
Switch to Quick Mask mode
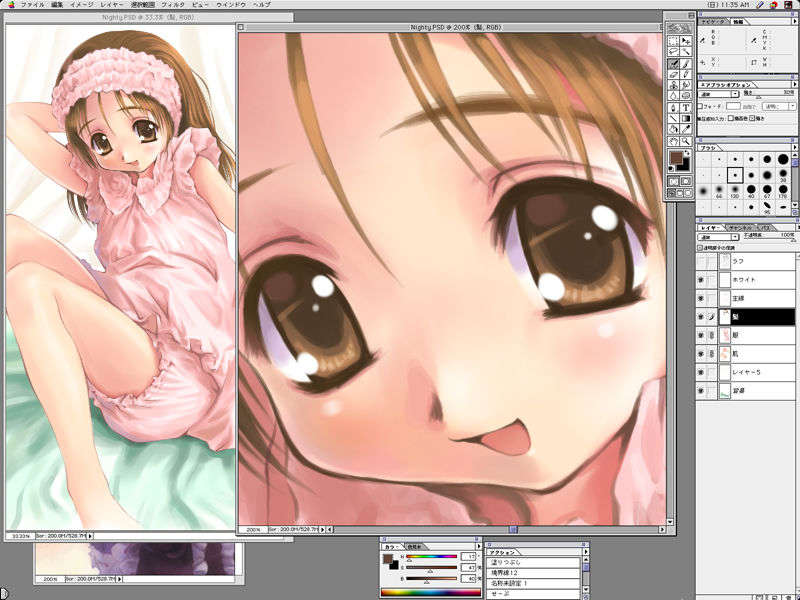[x=686, y=181]
